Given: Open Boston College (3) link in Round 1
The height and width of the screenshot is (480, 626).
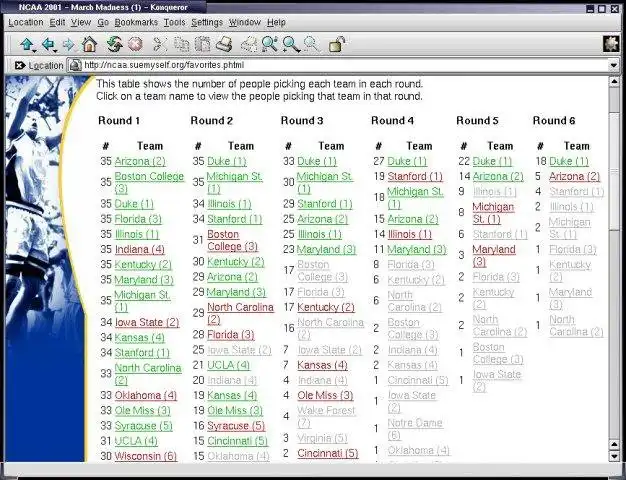Looking at the screenshot, I should pyautogui.click(x=149, y=182).
